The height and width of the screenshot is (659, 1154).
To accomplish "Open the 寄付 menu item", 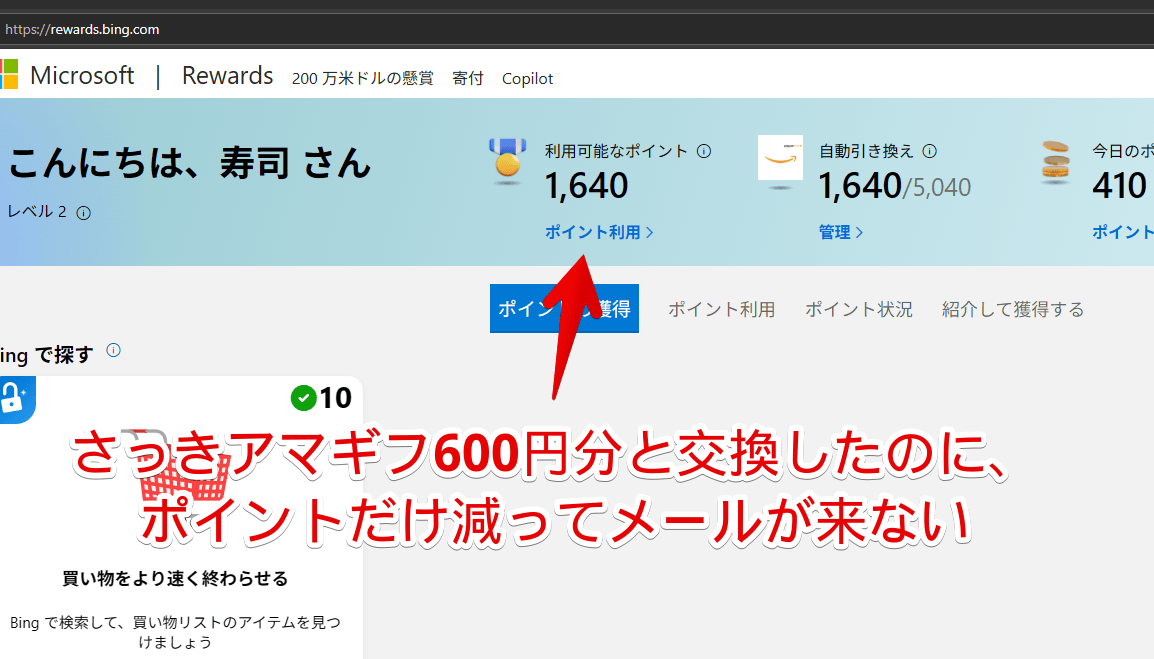I will [x=467, y=78].
